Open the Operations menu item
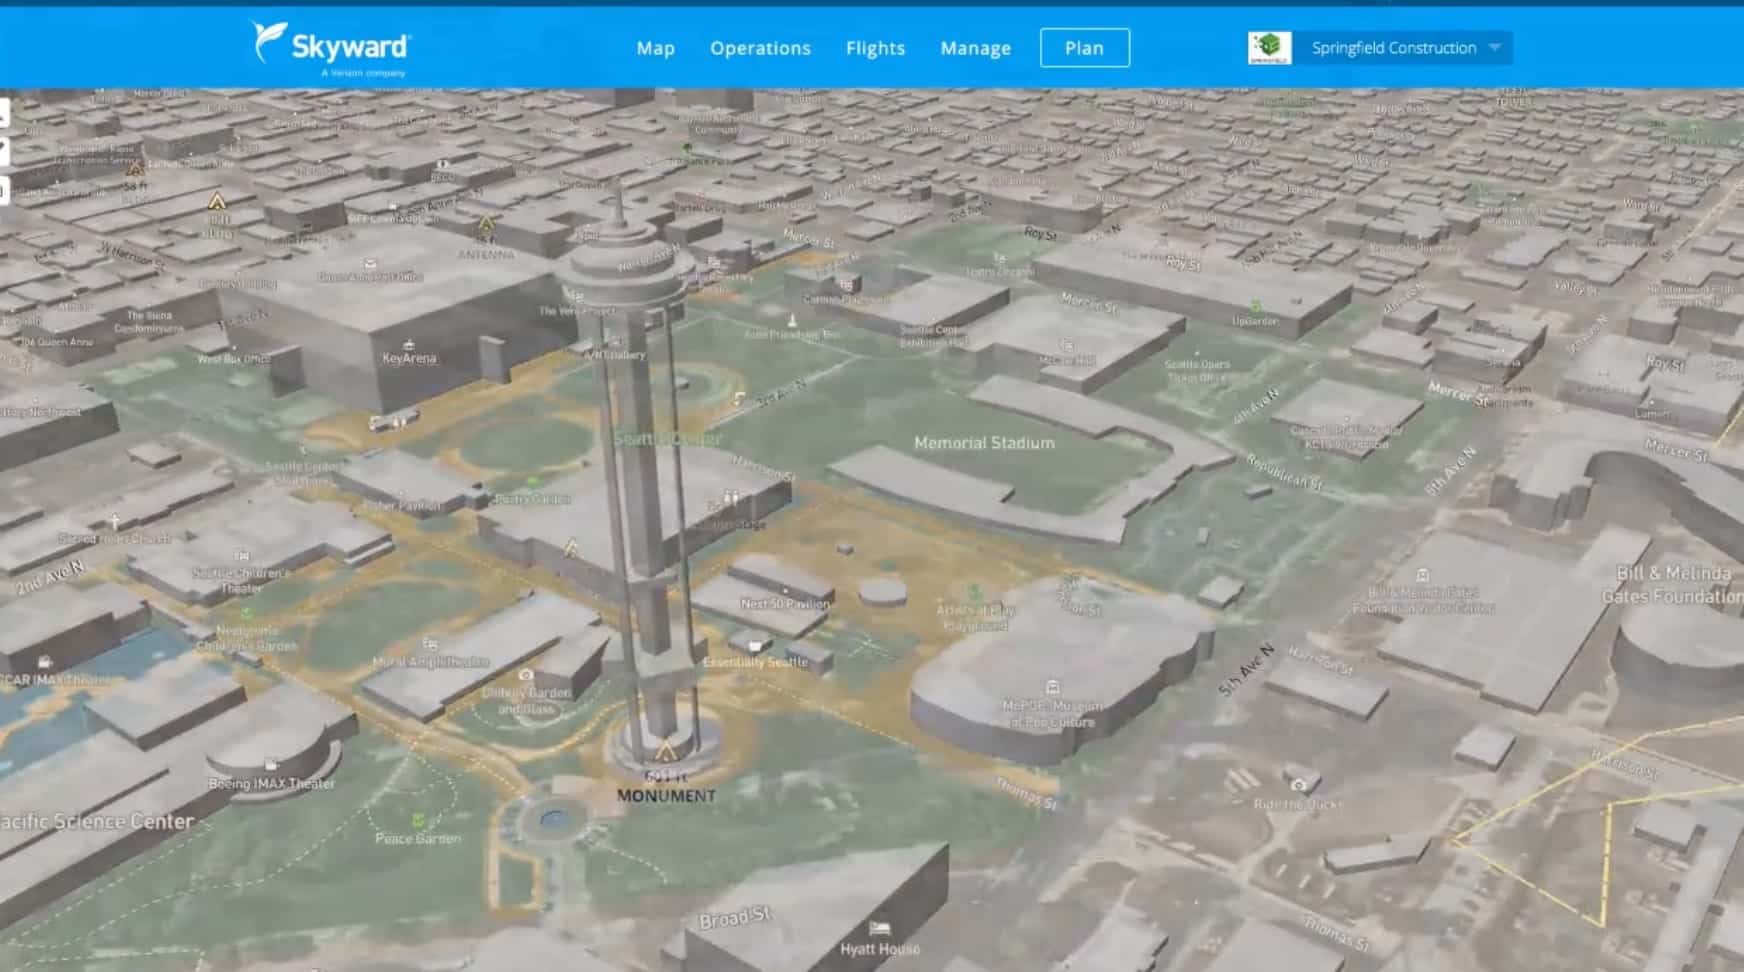1744x972 pixels. 760,48
